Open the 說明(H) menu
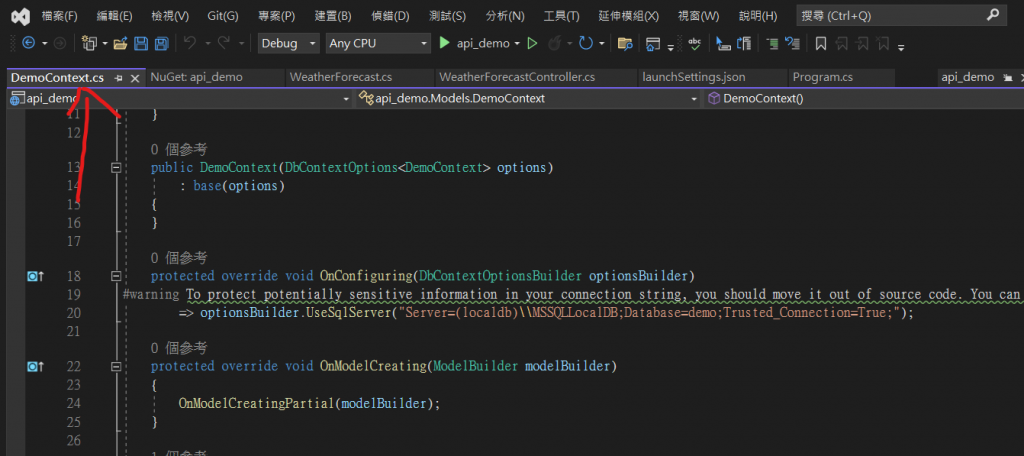The image size is (1024, 456). coord(758,16)
